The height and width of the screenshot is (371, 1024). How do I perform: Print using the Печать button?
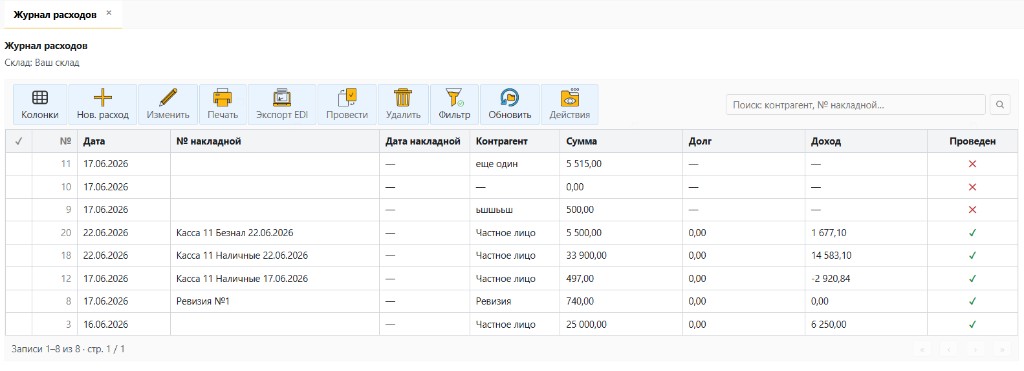pos(223,105)
